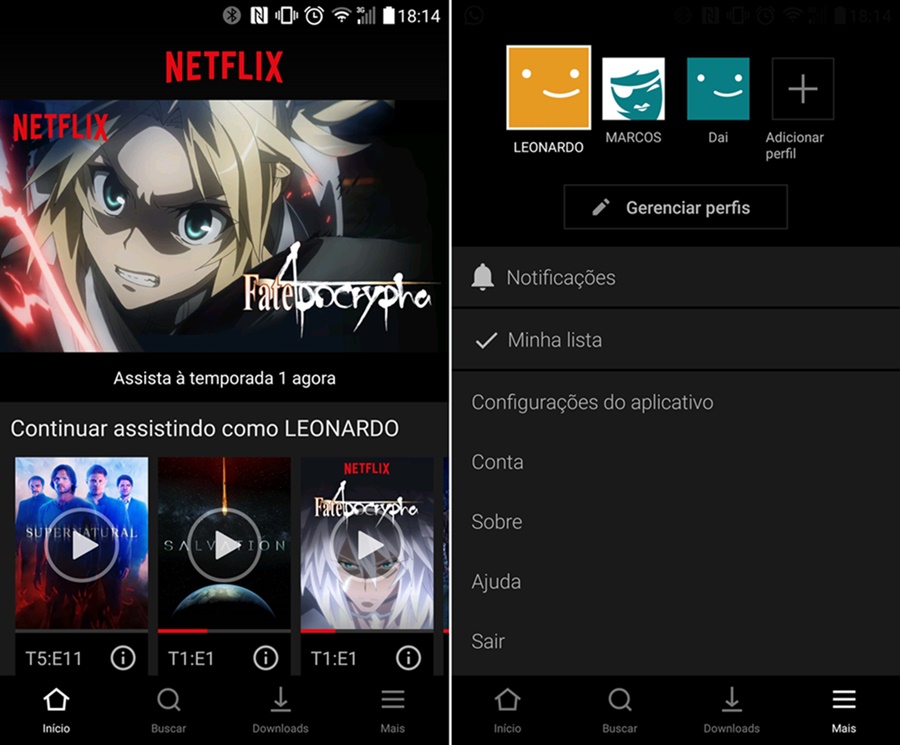Open info icon for Supernatural T5:E11
900x745 pixels.
click(123, 658)
